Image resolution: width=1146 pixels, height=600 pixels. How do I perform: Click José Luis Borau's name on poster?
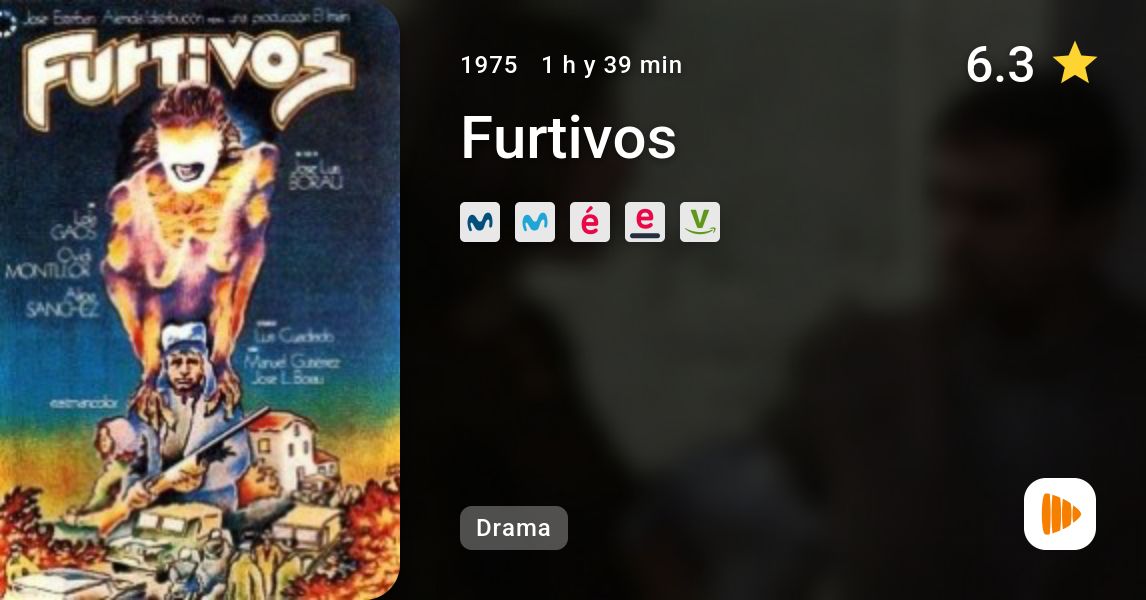coord(316,175)
